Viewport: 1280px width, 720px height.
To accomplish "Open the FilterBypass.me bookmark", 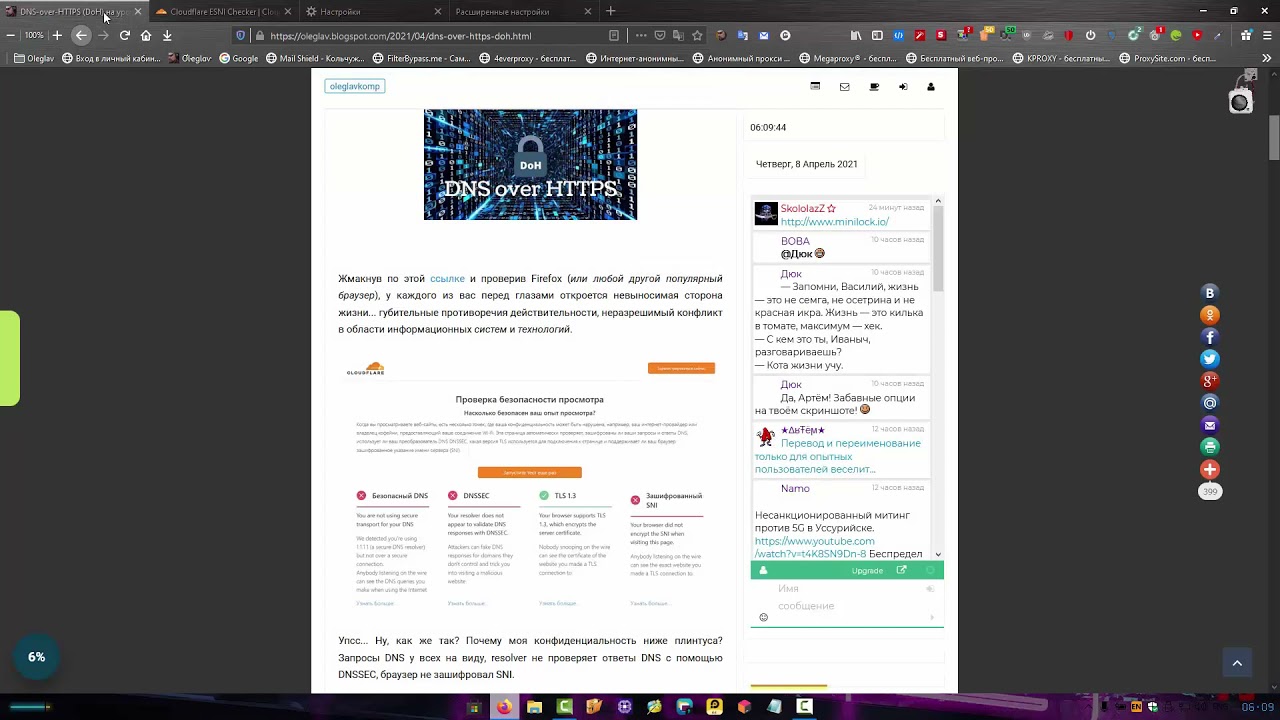I will click(x=422, y=58).
